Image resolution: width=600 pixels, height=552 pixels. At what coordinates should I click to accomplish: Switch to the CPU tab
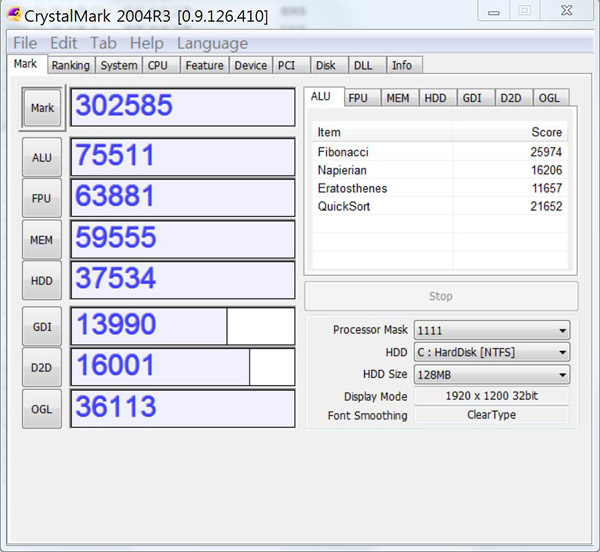coord(161,65)
